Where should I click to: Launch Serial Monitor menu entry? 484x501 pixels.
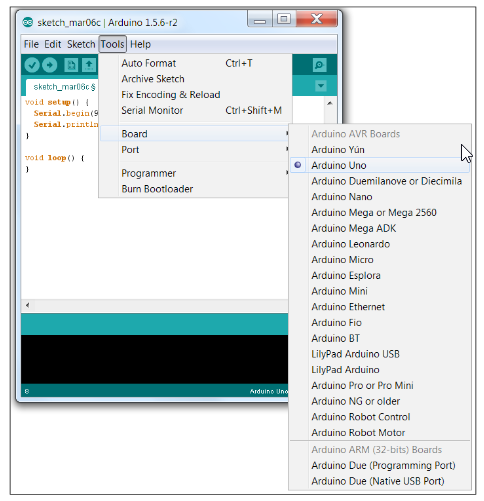pos(195,110)
